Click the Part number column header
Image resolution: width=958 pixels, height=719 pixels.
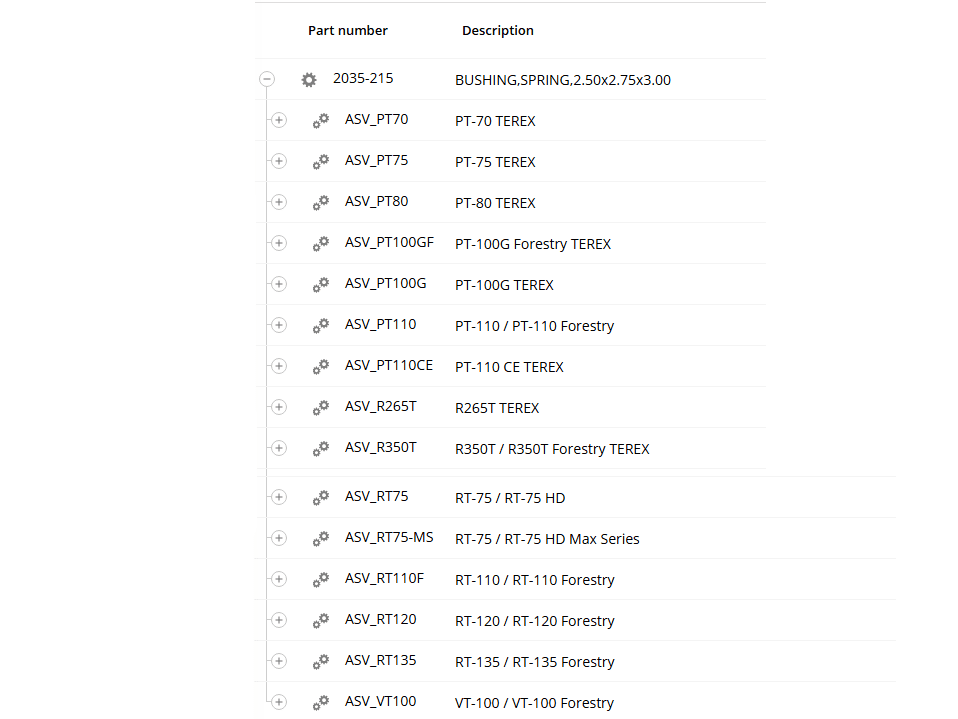click(x=348, y=31)
